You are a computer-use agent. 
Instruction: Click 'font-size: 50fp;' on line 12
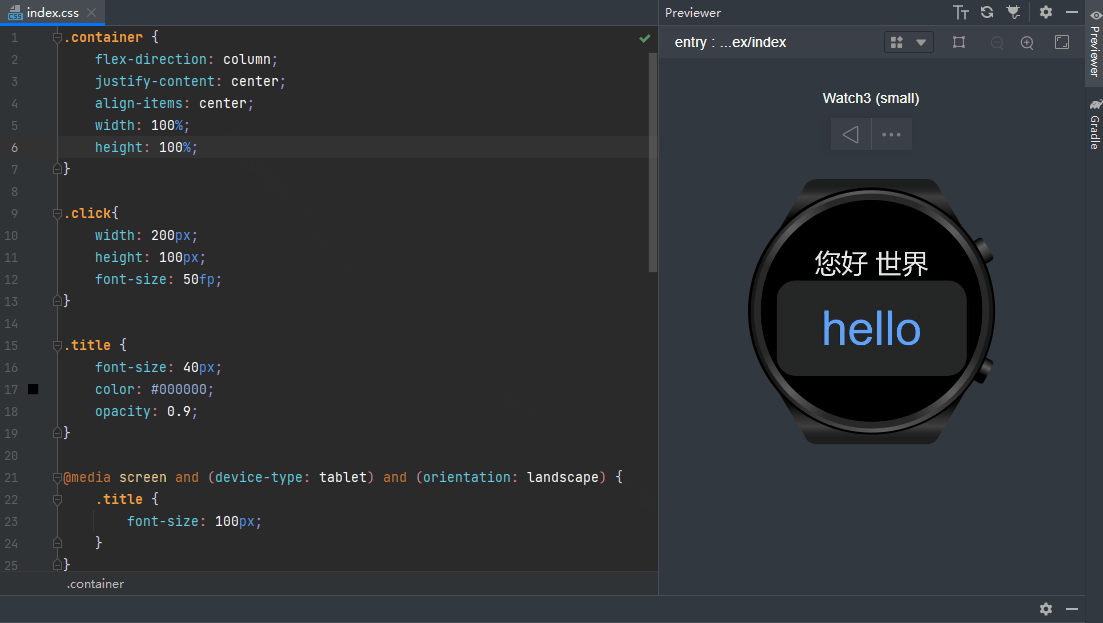tap(158, 279)
